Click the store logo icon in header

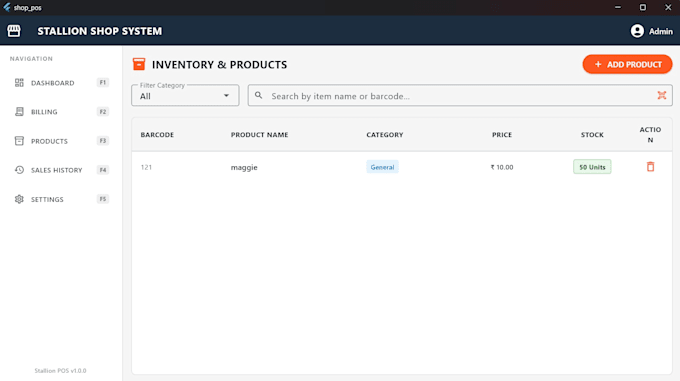(13, 31)
